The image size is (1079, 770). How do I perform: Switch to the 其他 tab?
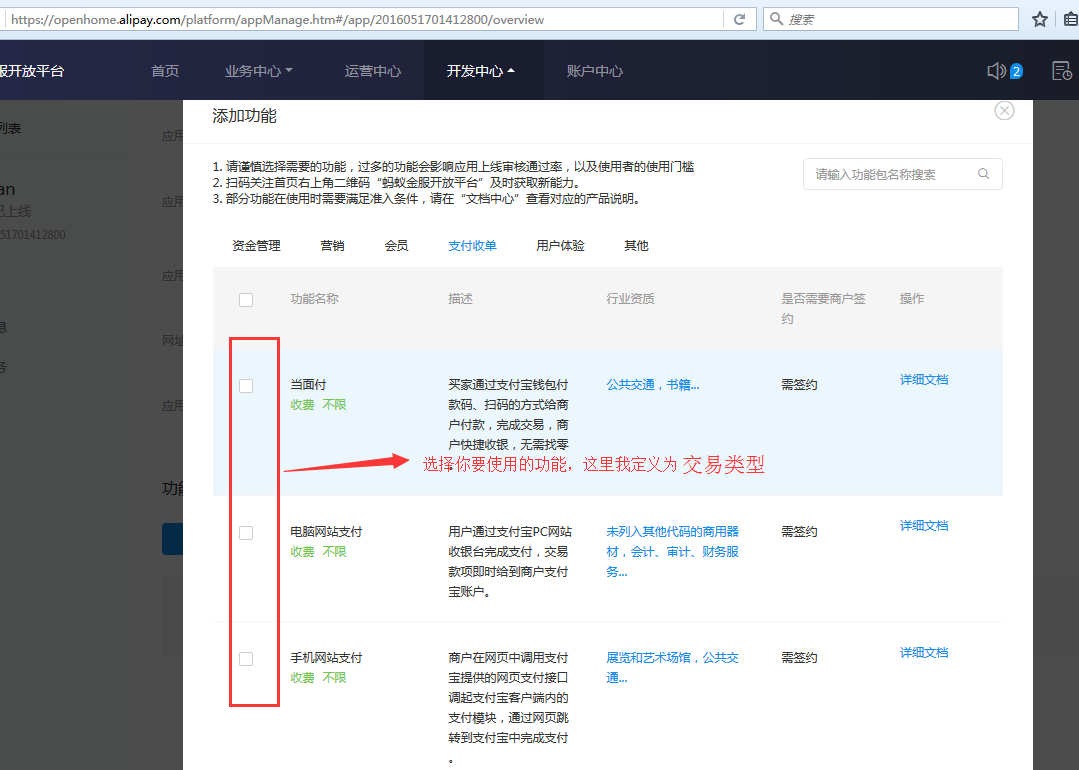pos(636,246)
